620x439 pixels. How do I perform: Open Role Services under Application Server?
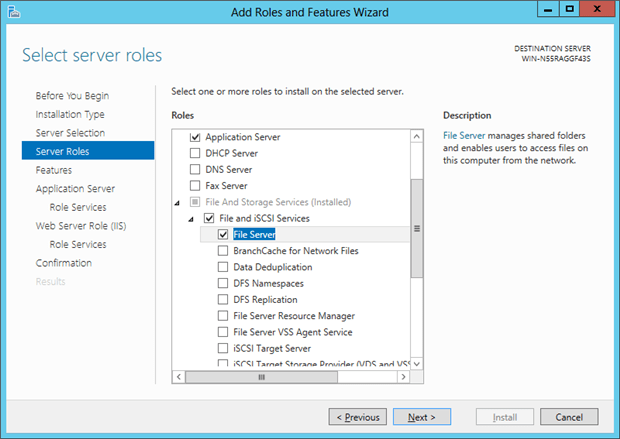[78, 207]
